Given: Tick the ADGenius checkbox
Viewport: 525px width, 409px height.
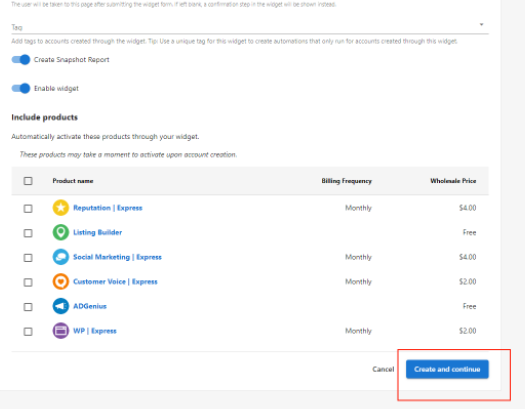Looking at the screenshot, I should [28, 307].
